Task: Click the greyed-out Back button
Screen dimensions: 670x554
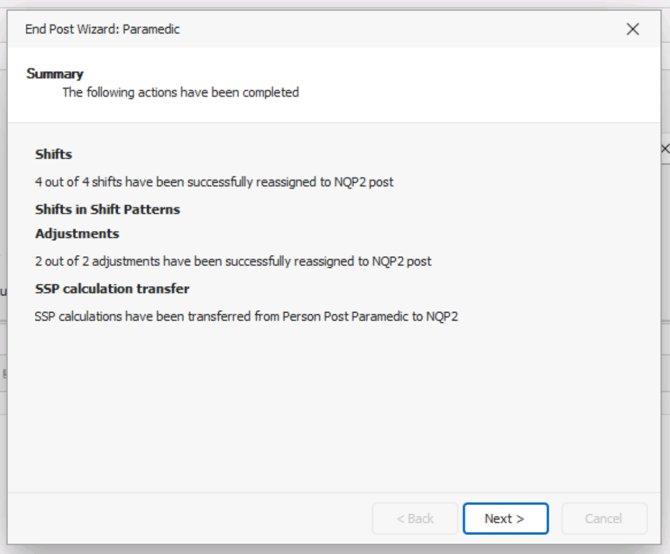Action: click(415, 518)
